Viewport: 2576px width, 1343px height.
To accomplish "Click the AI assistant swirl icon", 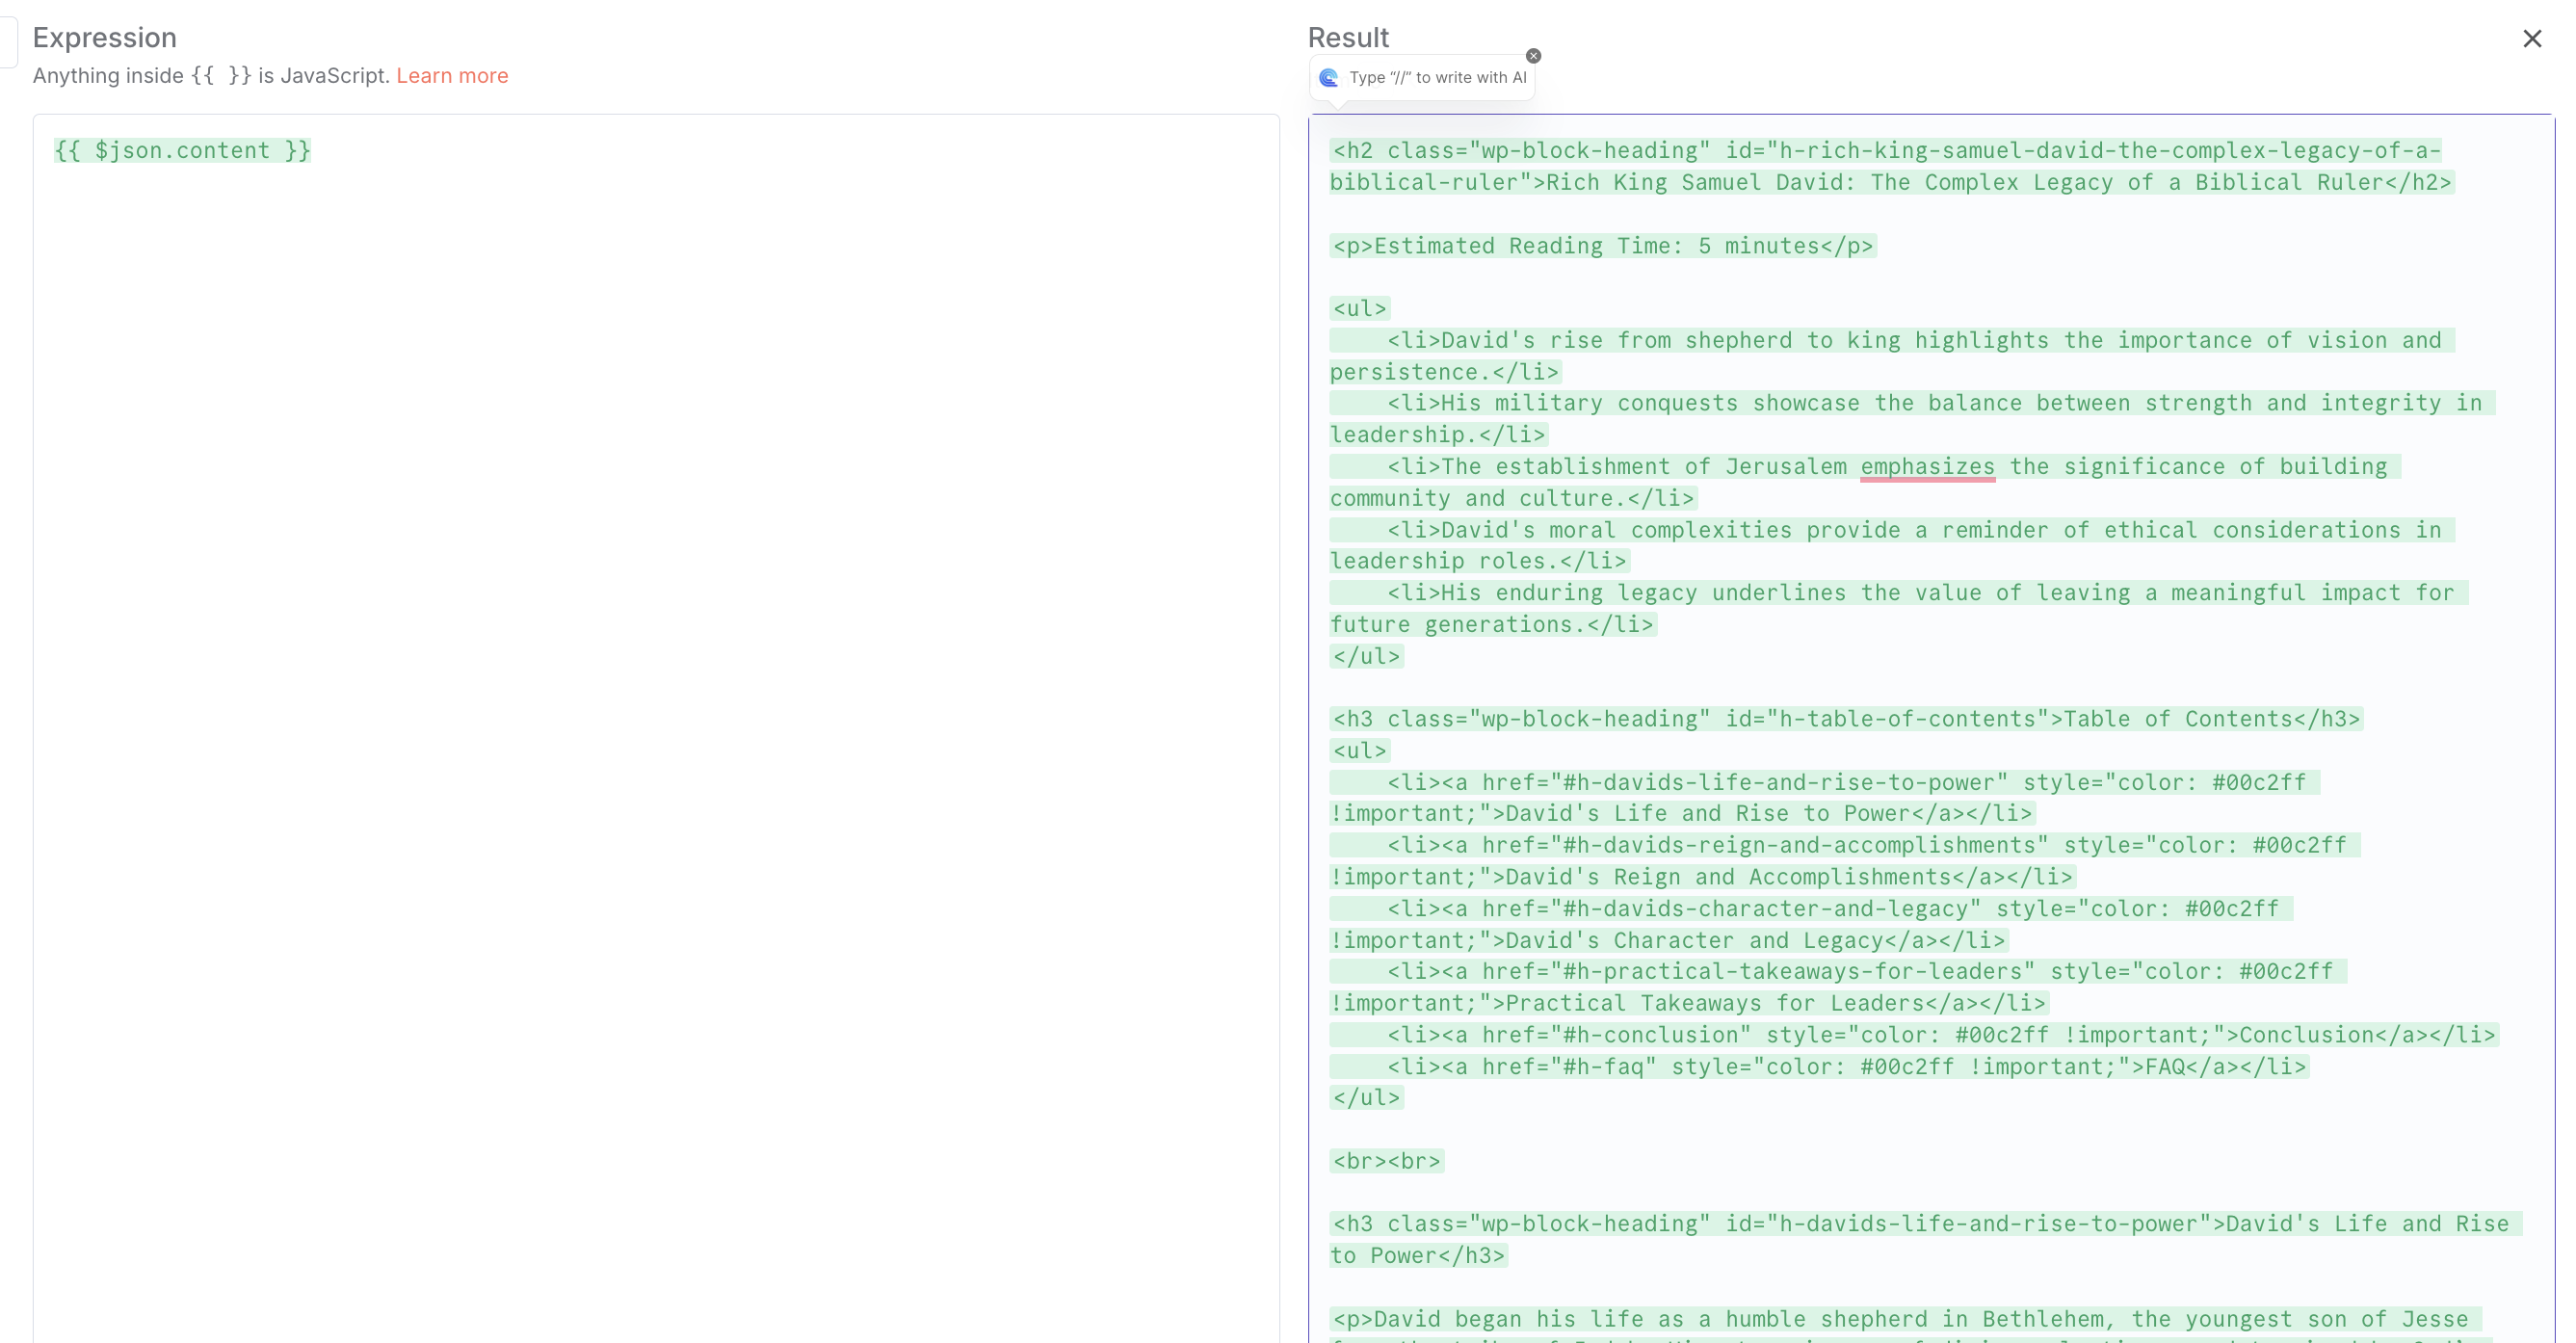I will [1328, 78].
